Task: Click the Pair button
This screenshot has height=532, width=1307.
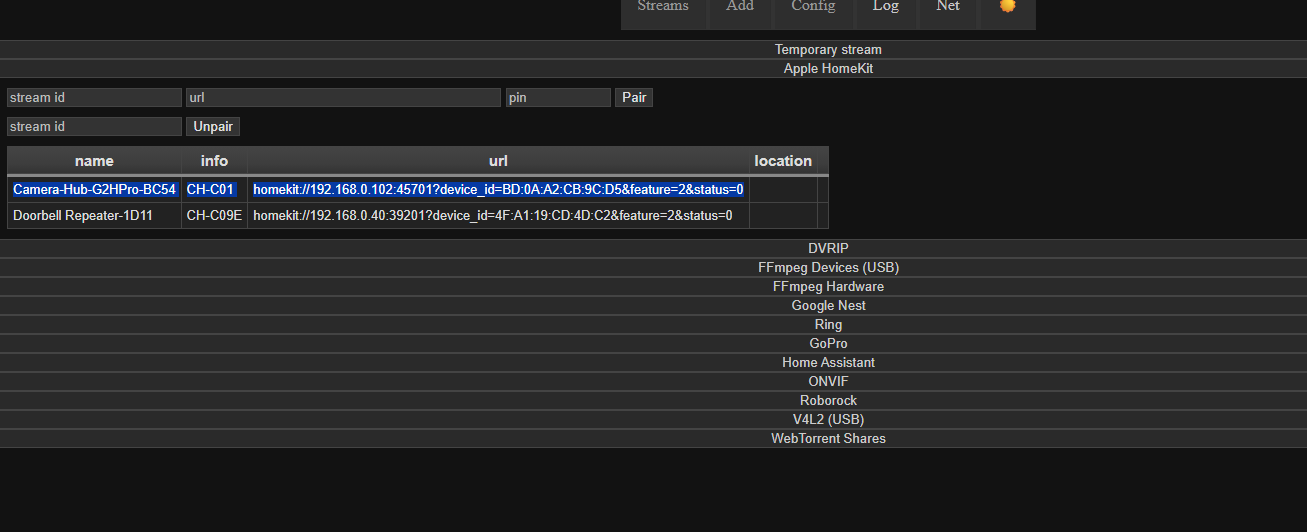Action: click(634, 98)
